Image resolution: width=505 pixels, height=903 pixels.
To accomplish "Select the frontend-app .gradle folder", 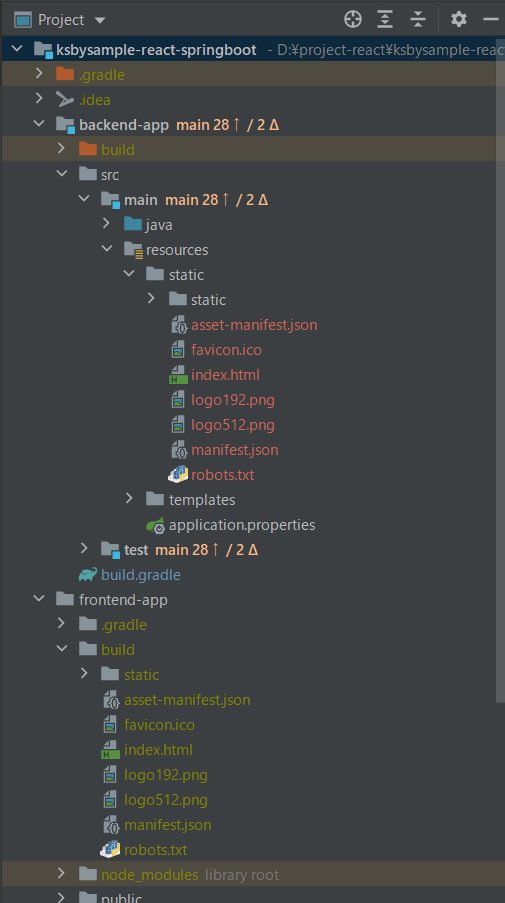I will (x=124, y=624).
